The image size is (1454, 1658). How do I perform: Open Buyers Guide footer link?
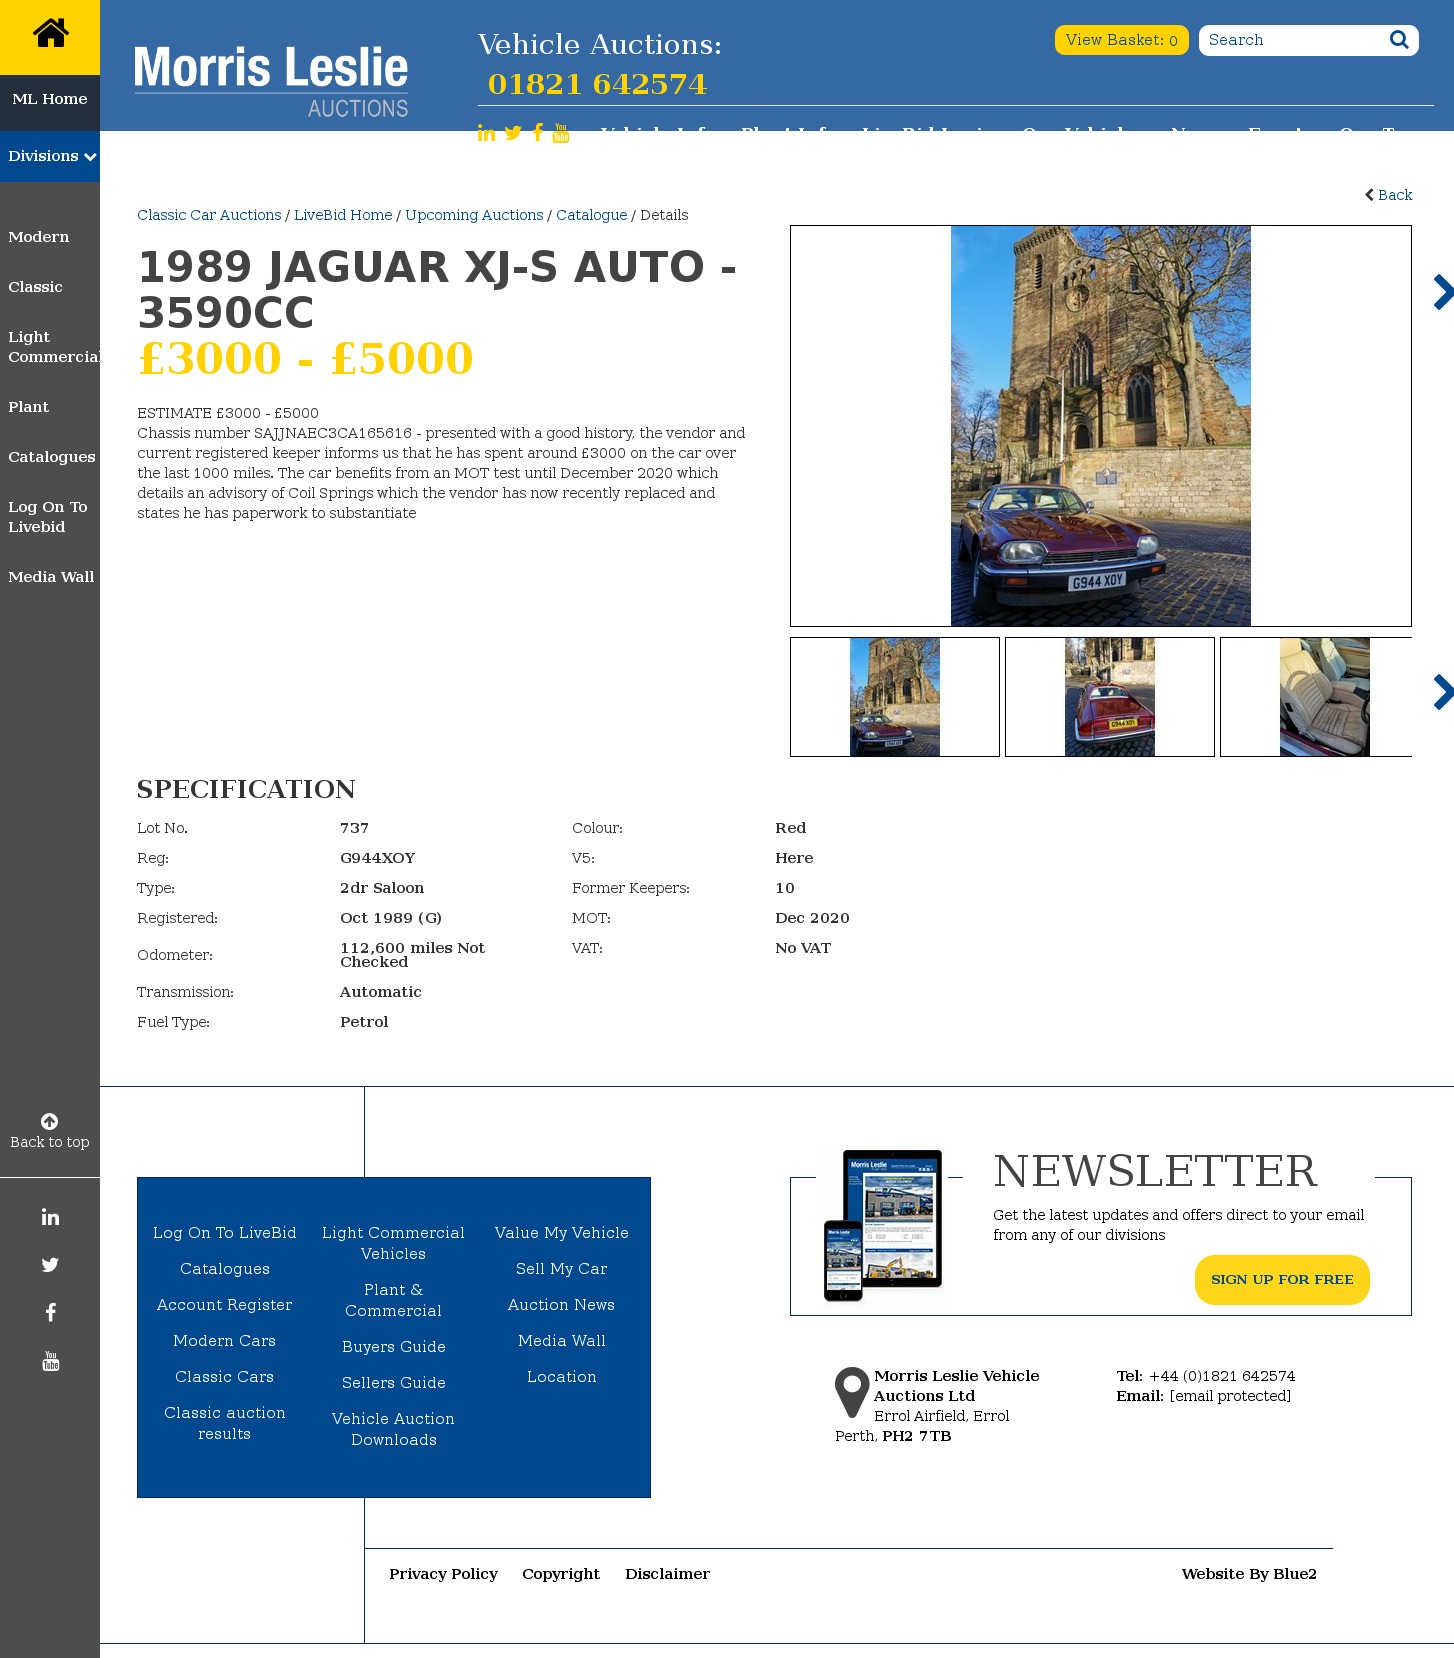click(394, 1347)
